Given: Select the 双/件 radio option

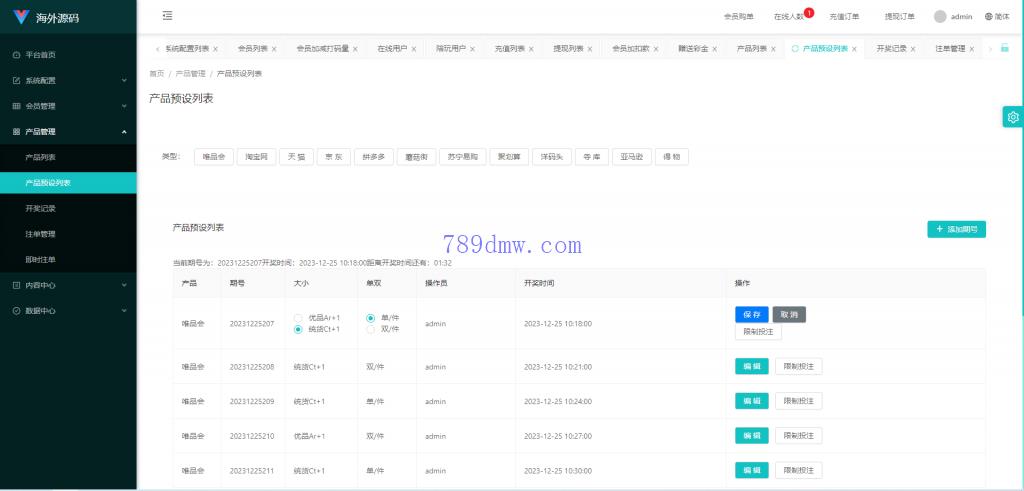Looking at the screenshot, I should pyautogui.click(x=371, y=329).
